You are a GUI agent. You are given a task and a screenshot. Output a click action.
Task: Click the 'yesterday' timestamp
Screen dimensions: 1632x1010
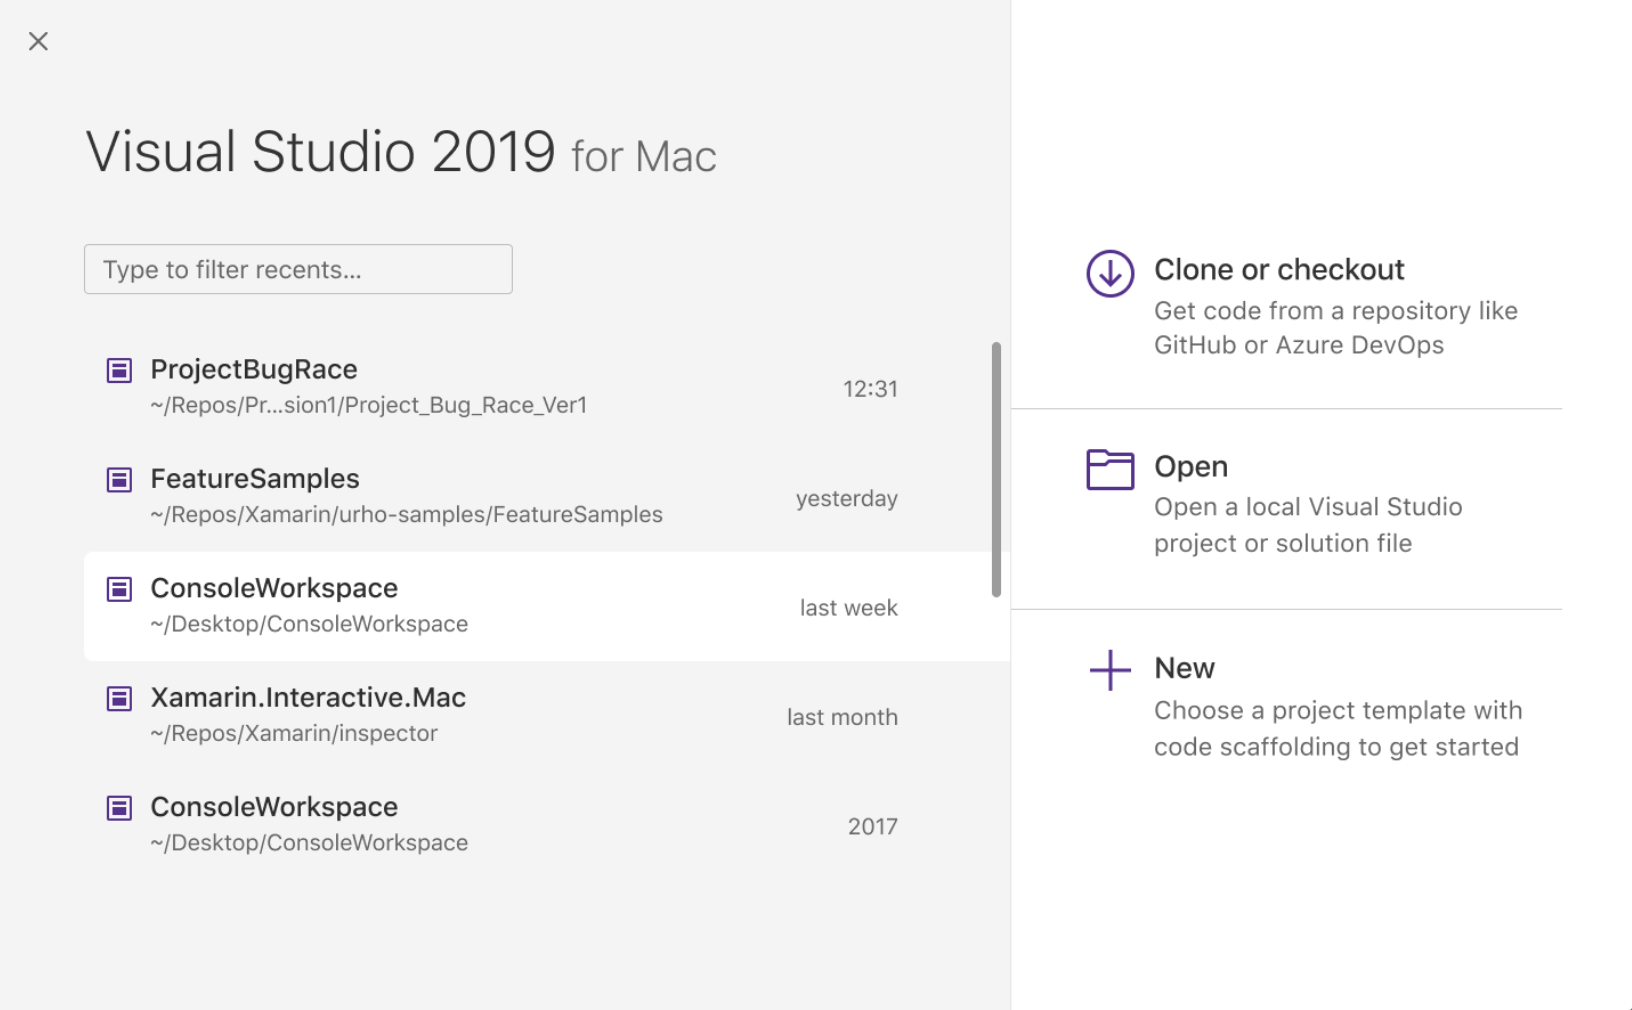tap(847, 499)
